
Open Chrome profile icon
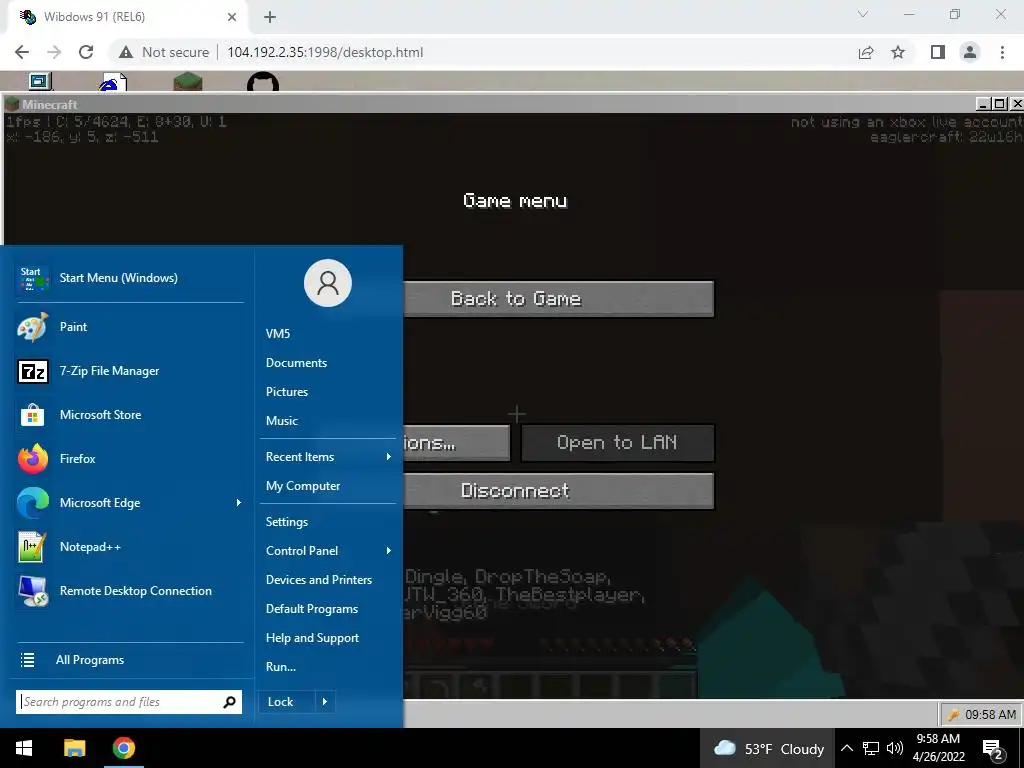(x=970, y=52)
